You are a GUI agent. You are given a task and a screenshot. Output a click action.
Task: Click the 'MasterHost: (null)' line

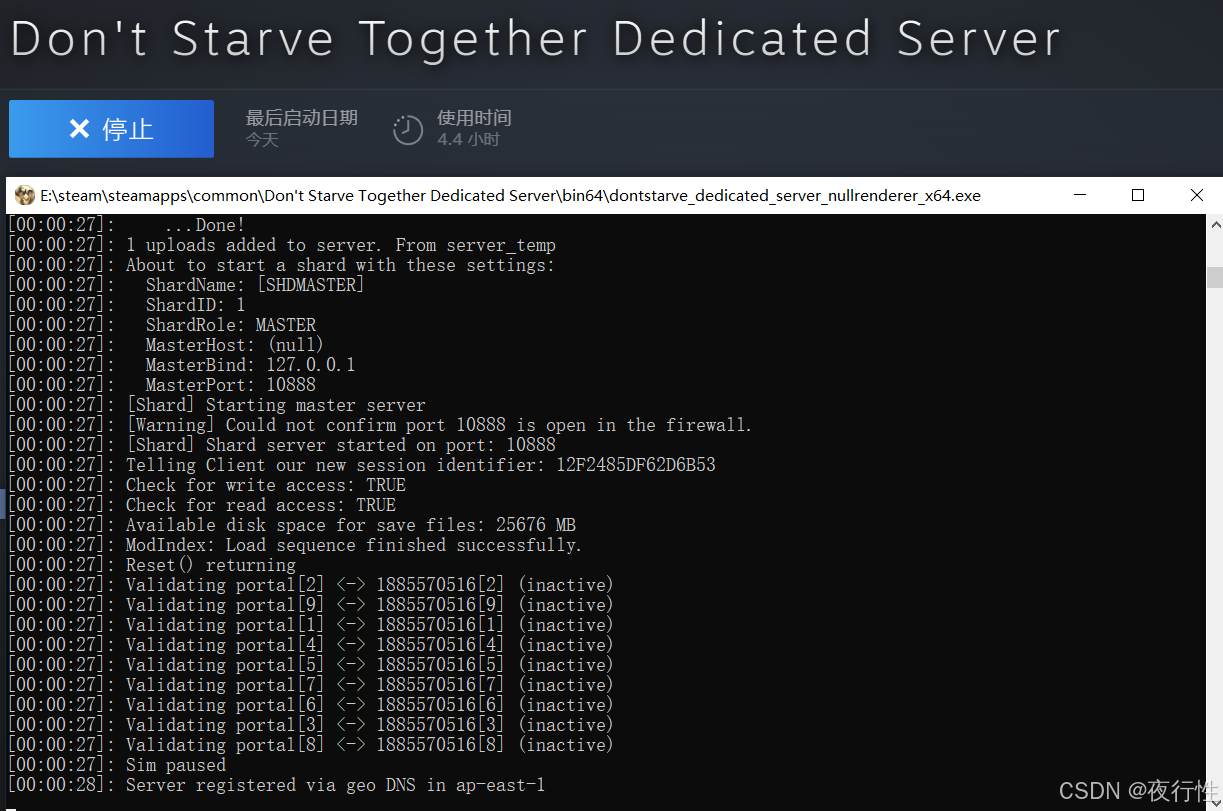click(166, 345)
